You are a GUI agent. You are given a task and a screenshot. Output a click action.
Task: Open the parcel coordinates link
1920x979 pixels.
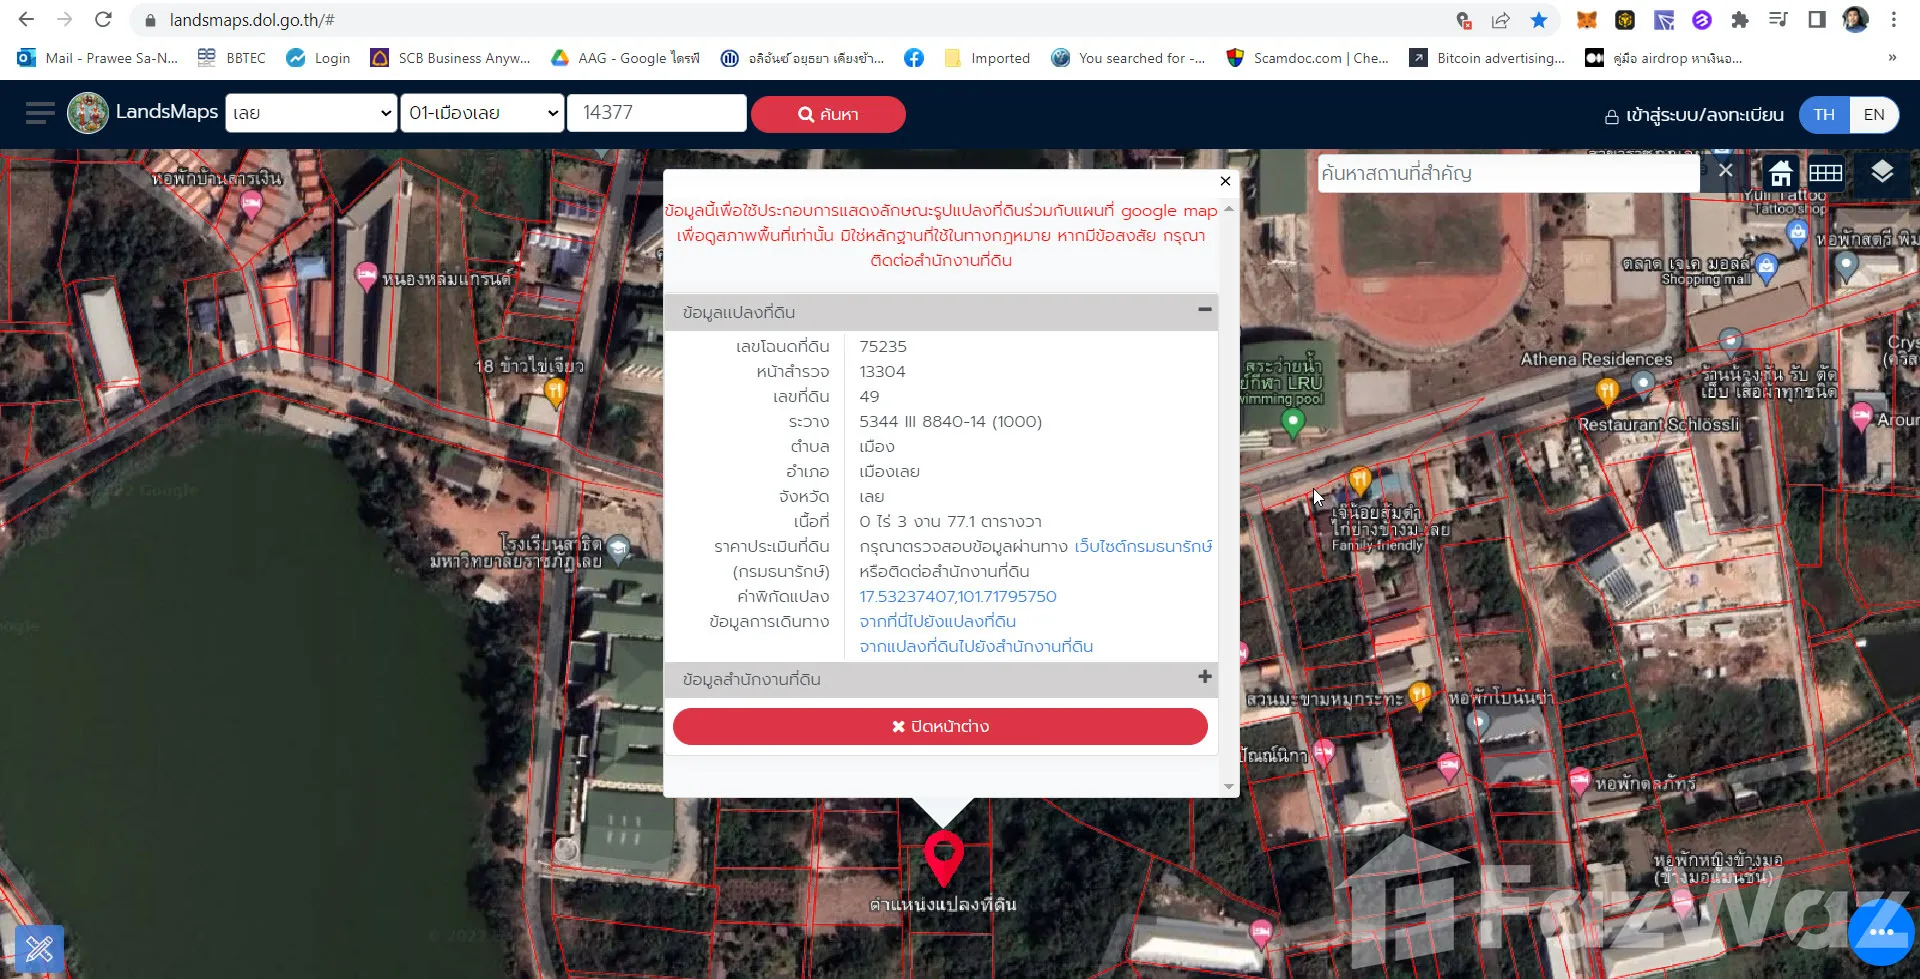coord(957,596)
